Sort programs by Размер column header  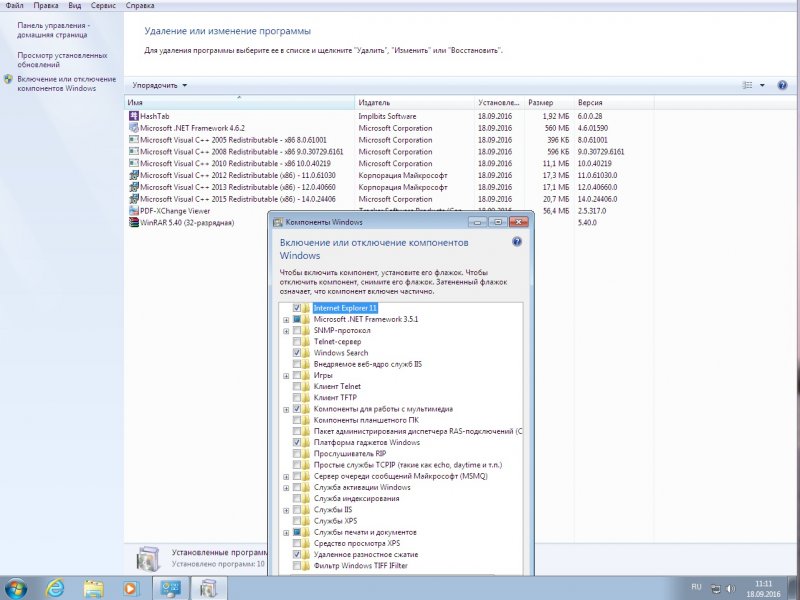[x=549, y=103]
